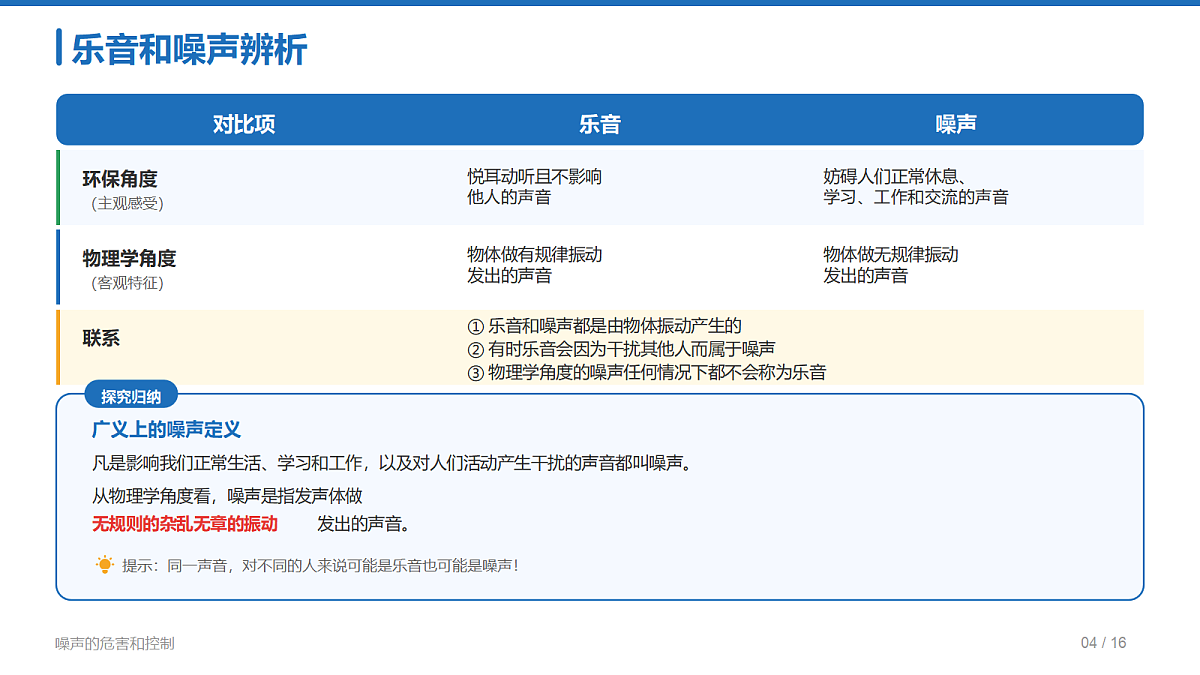Viewport: 1200px width, 675px height.
Task: Click the heading 广义上的噪声定义
Action: [x=166, y=429]
